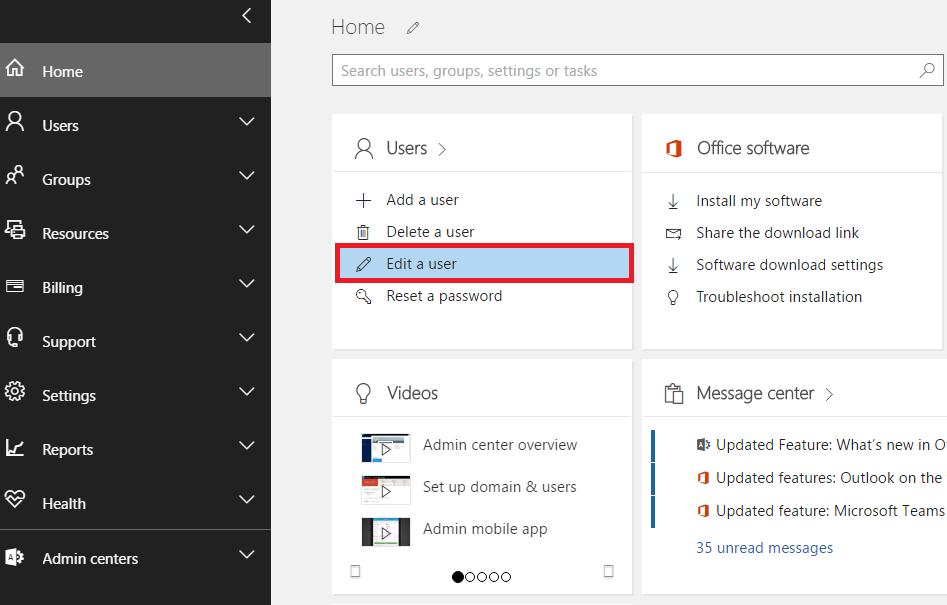
Task: Click the Resources printer icon in sidebar
Action: pyautogui.click(x=15, y=229)
